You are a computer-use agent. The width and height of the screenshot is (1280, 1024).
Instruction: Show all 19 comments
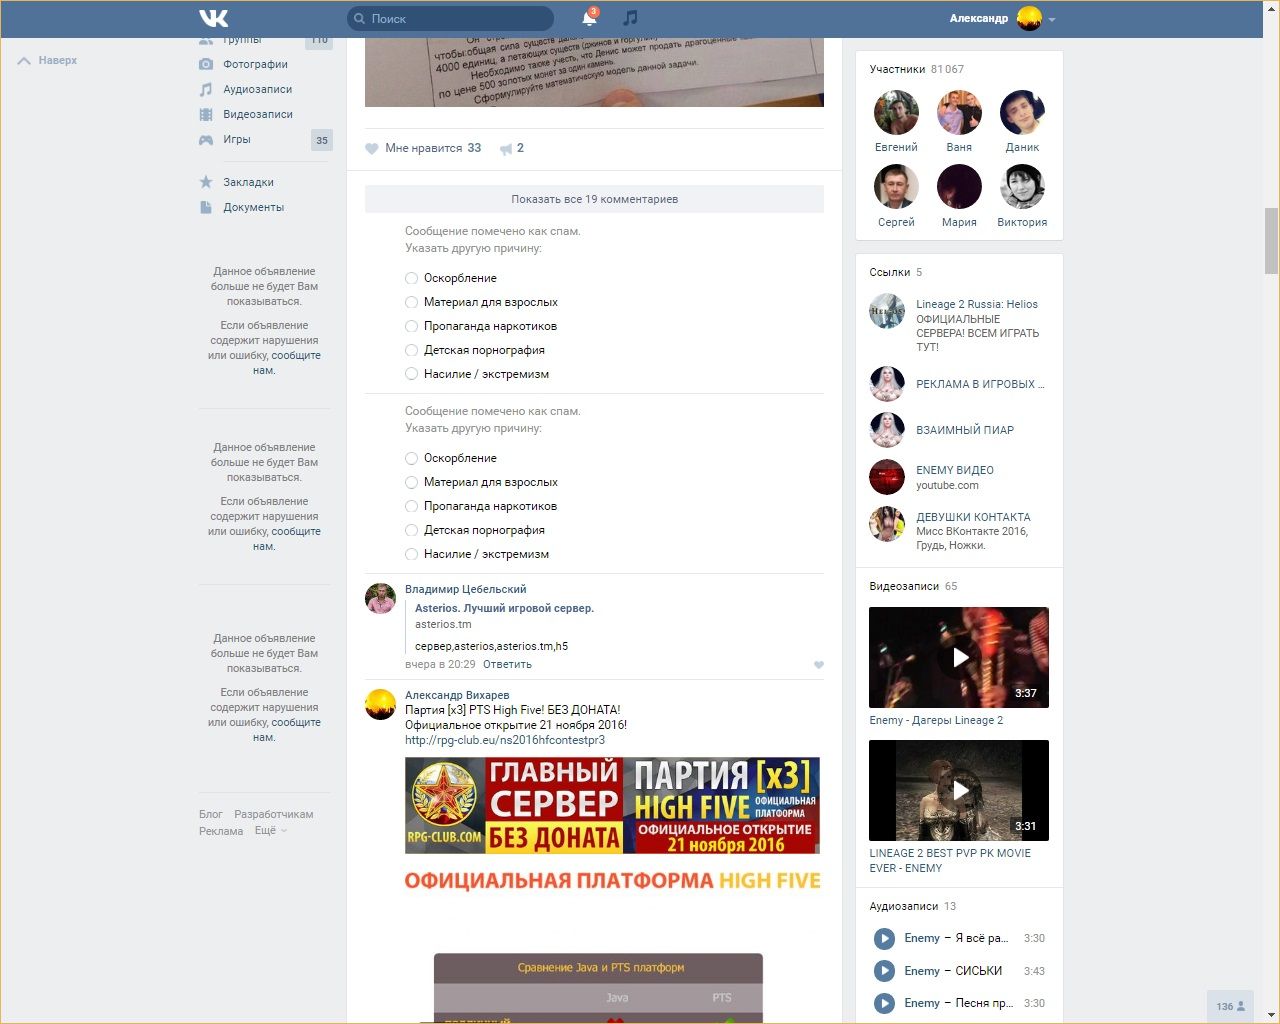click(x=594, y=199)
